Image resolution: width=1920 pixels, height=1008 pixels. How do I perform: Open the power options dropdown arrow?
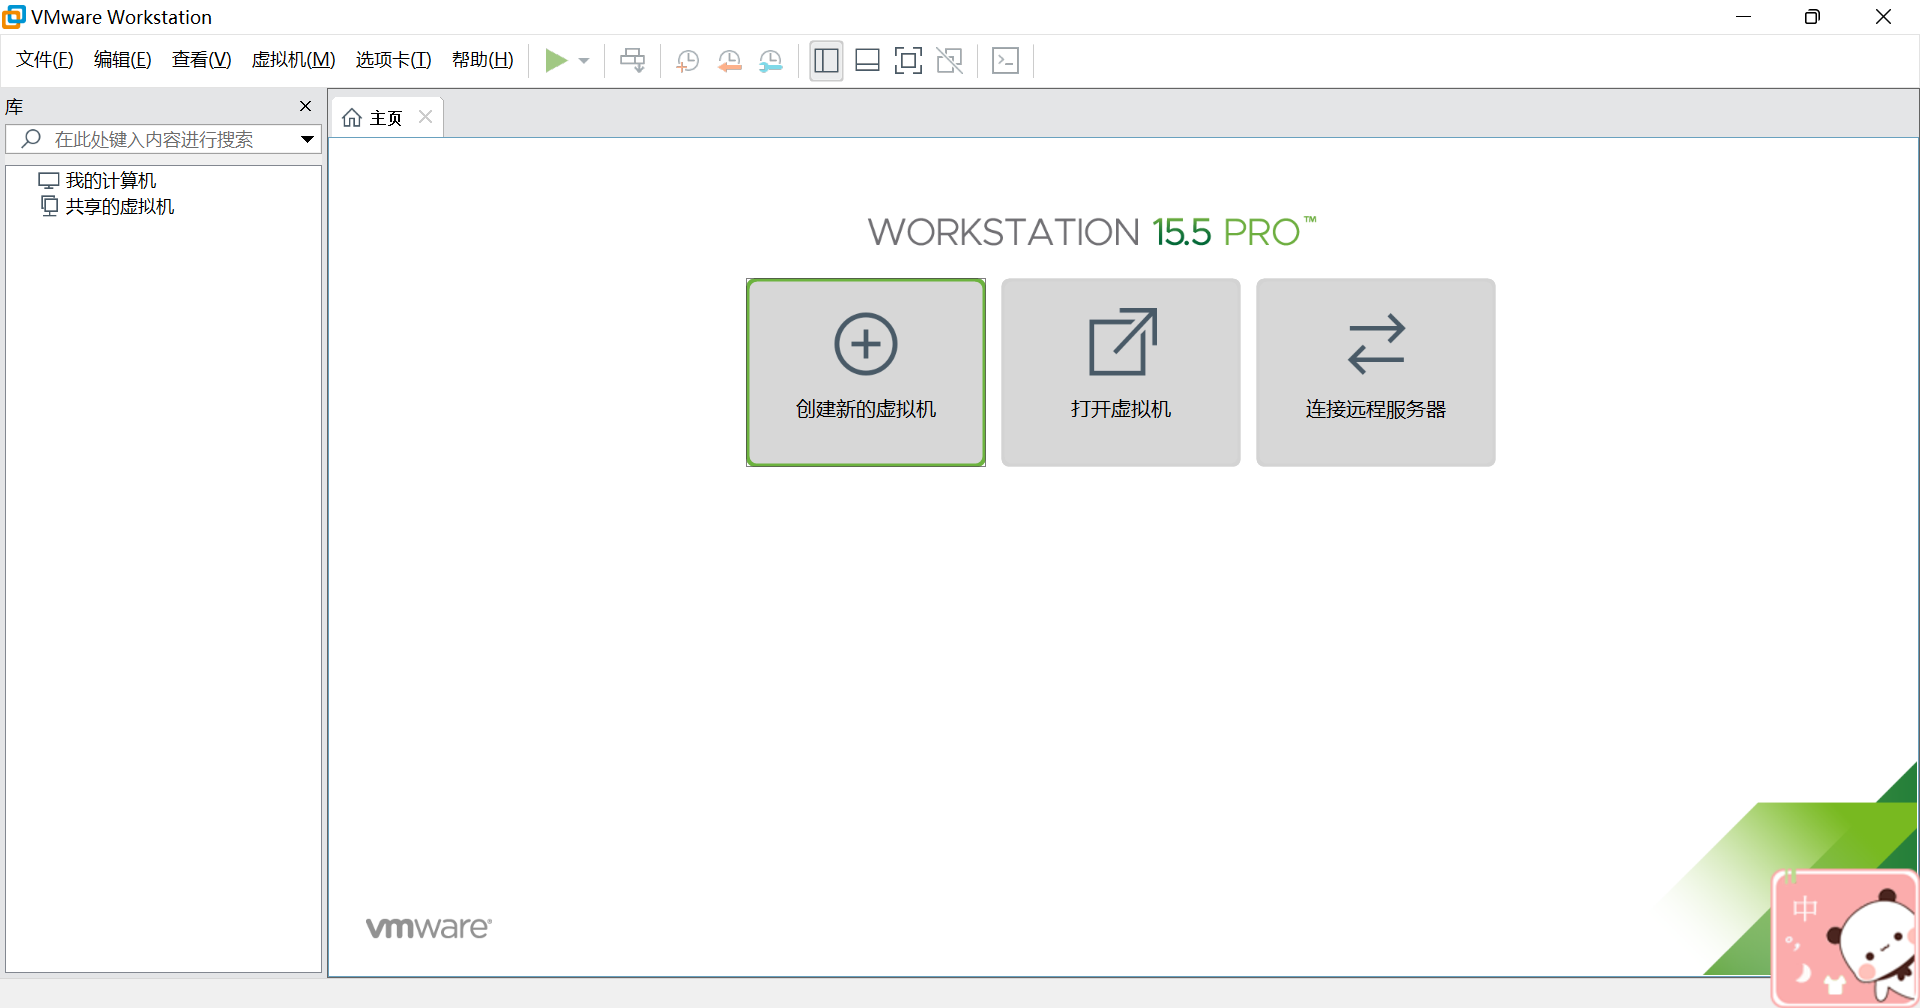pyautogui.click(x=584, y=61)
